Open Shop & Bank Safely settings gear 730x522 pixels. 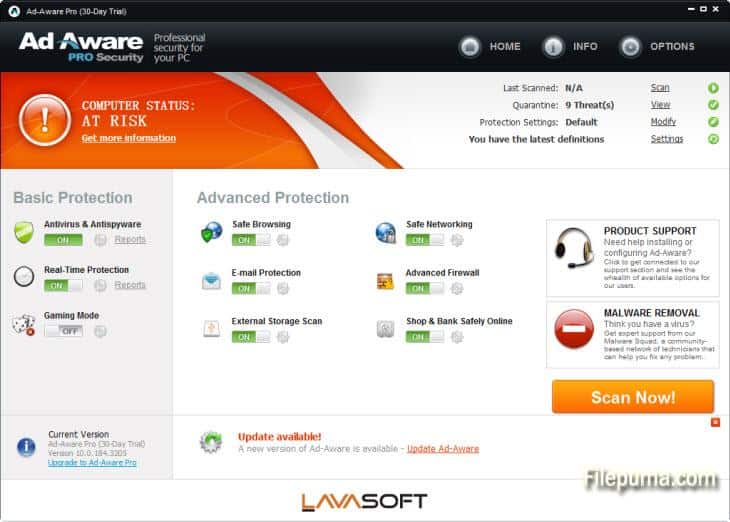coord(457,337)
